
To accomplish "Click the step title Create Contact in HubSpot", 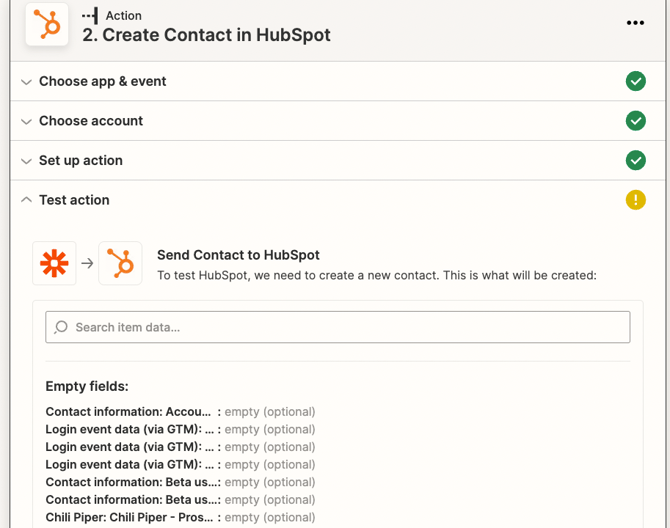I will click(206, 35).
